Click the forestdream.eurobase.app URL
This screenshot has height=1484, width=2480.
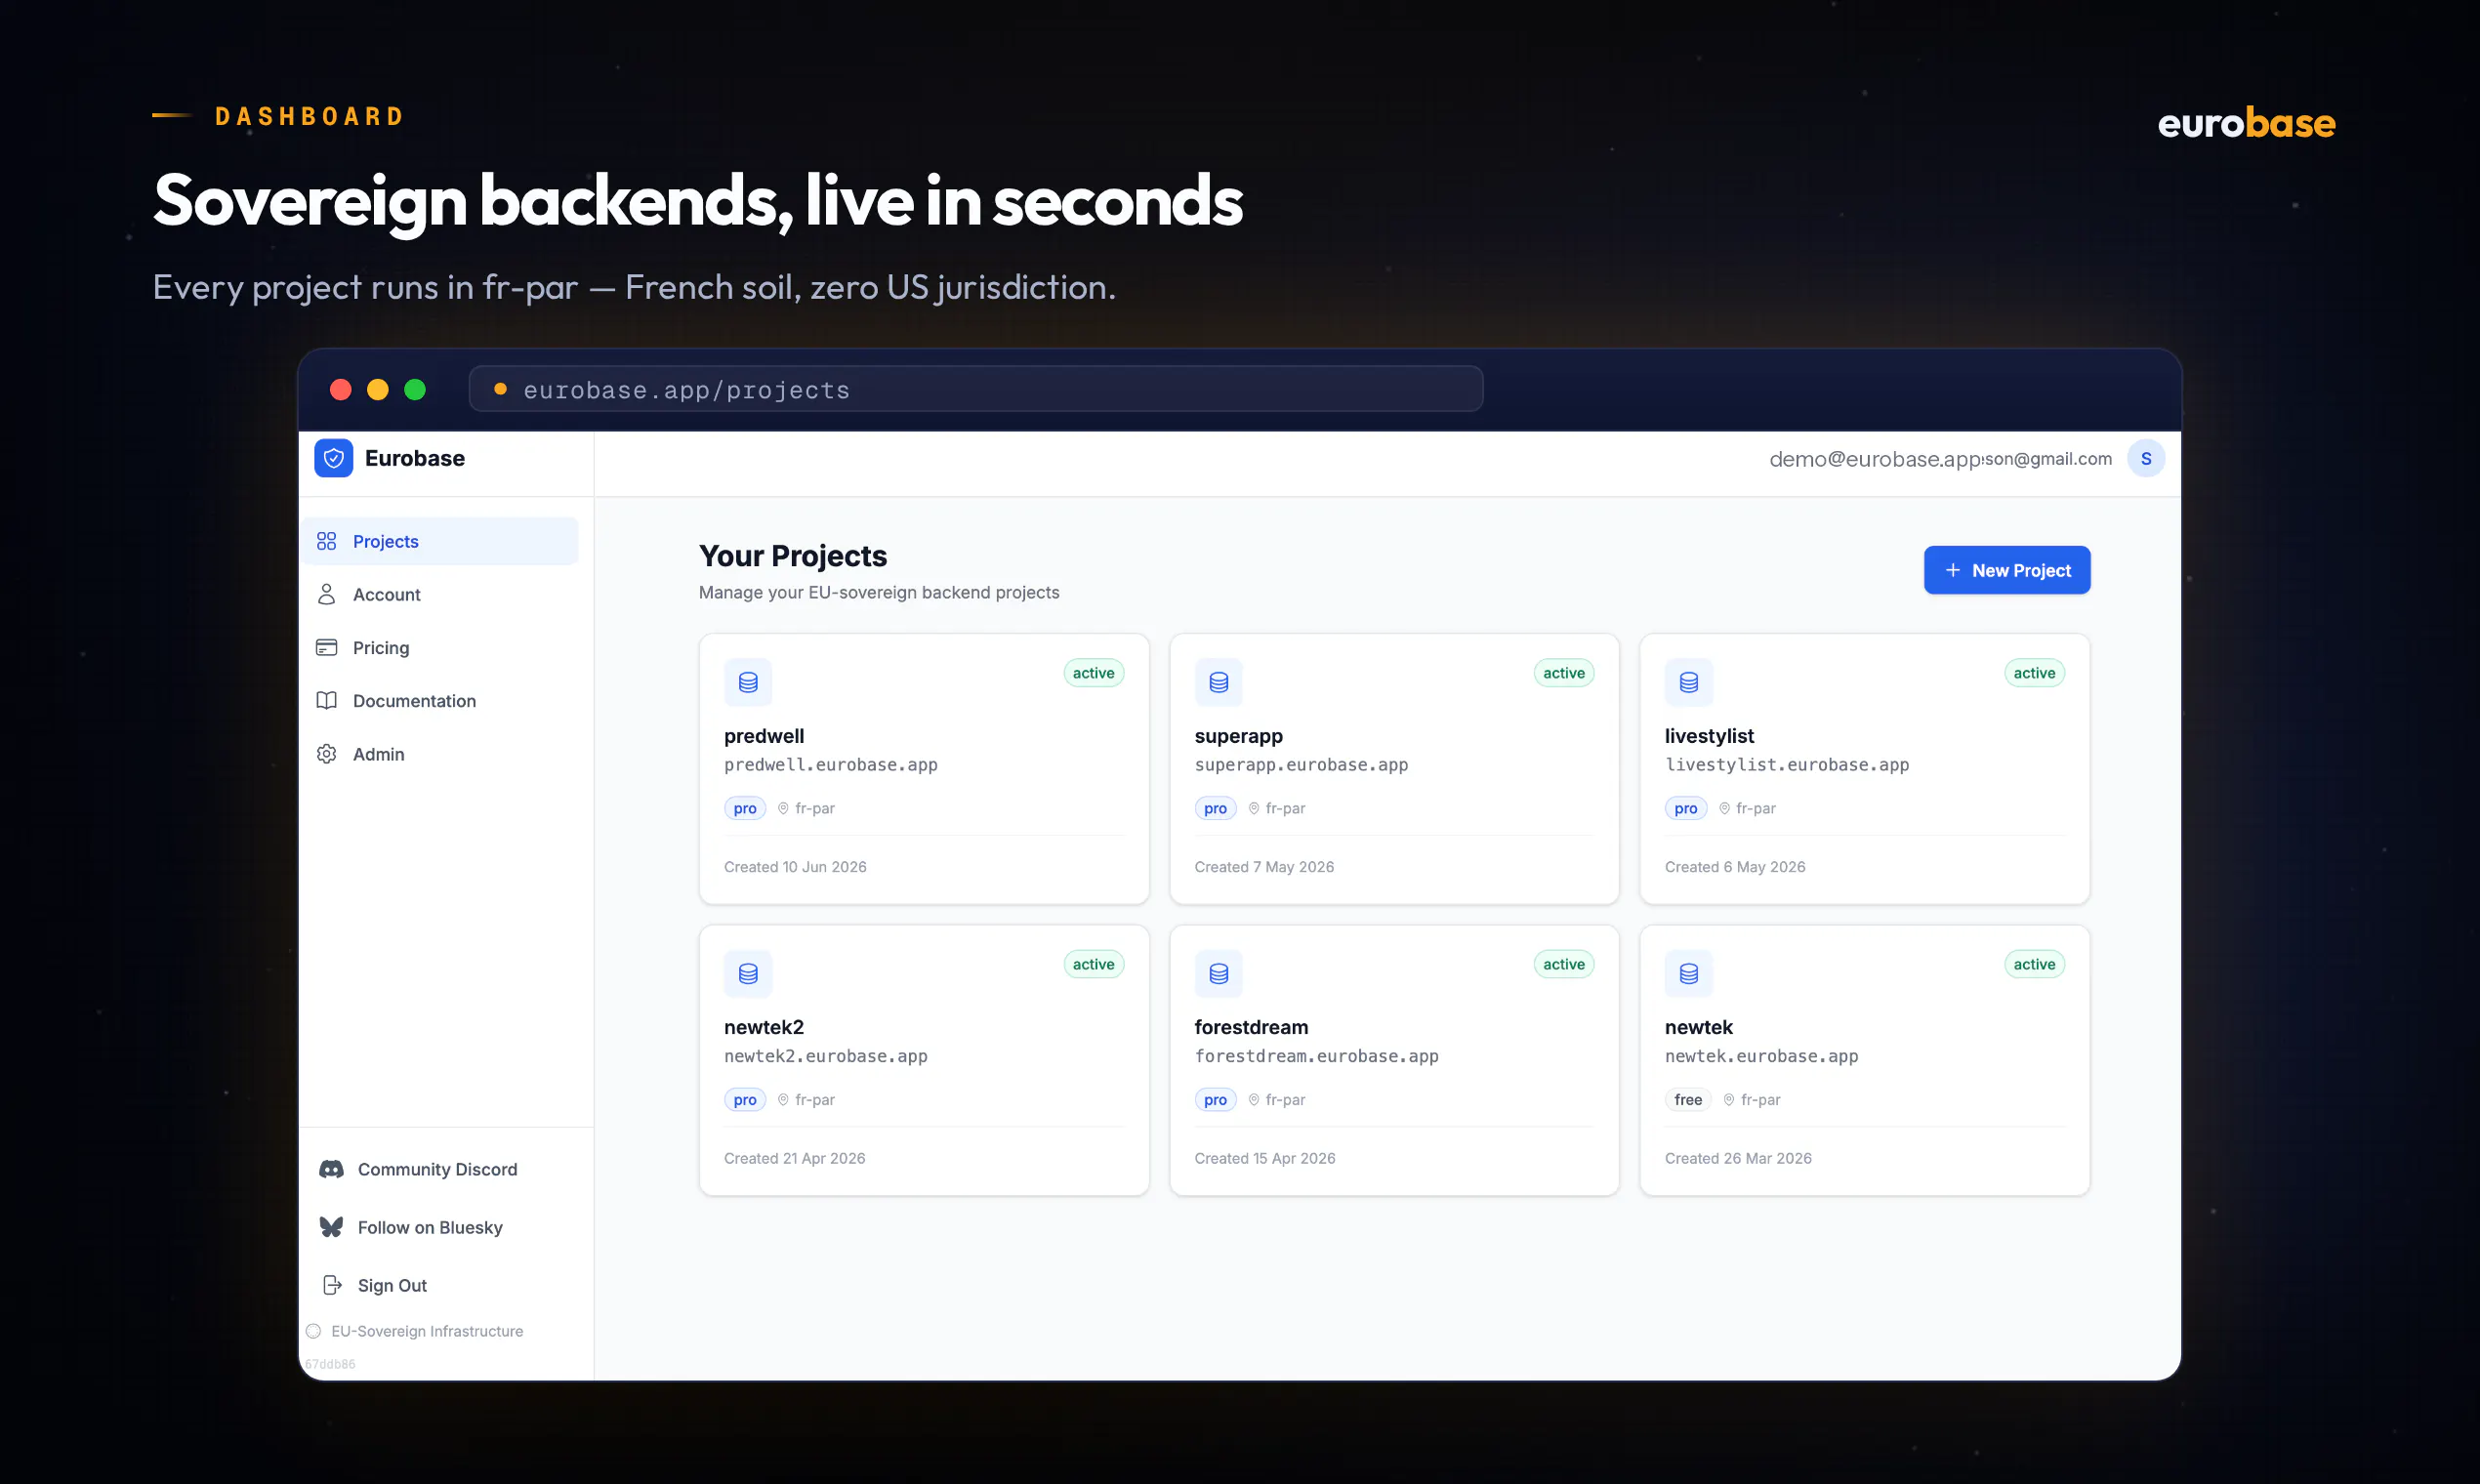pos(1316,1056)
